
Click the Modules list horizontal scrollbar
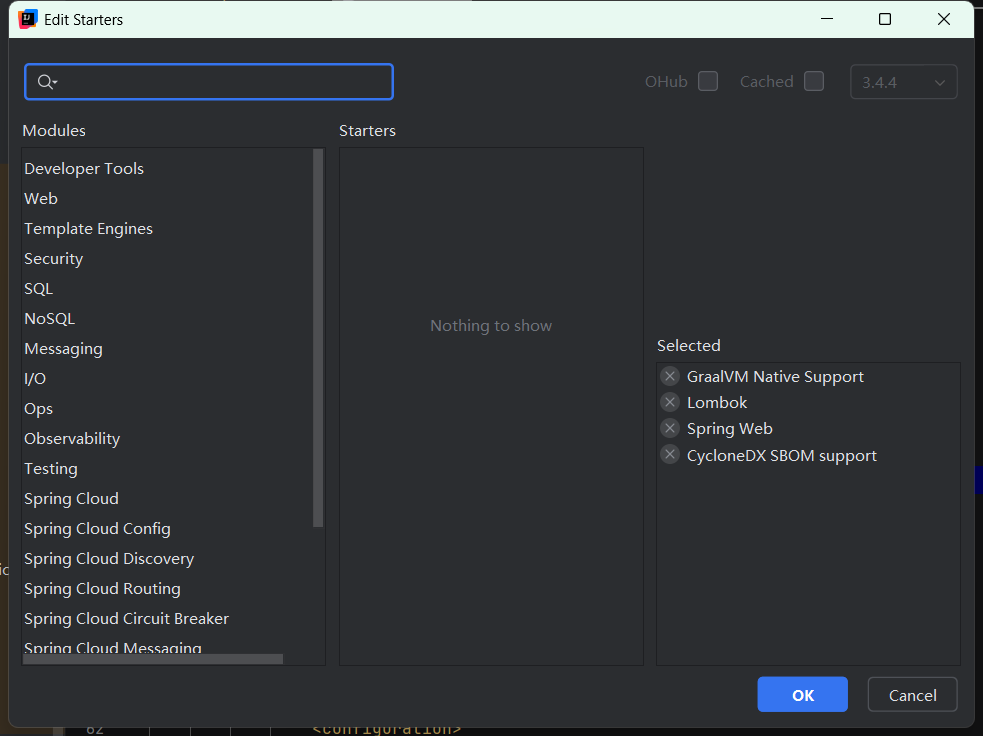point(153,659)
